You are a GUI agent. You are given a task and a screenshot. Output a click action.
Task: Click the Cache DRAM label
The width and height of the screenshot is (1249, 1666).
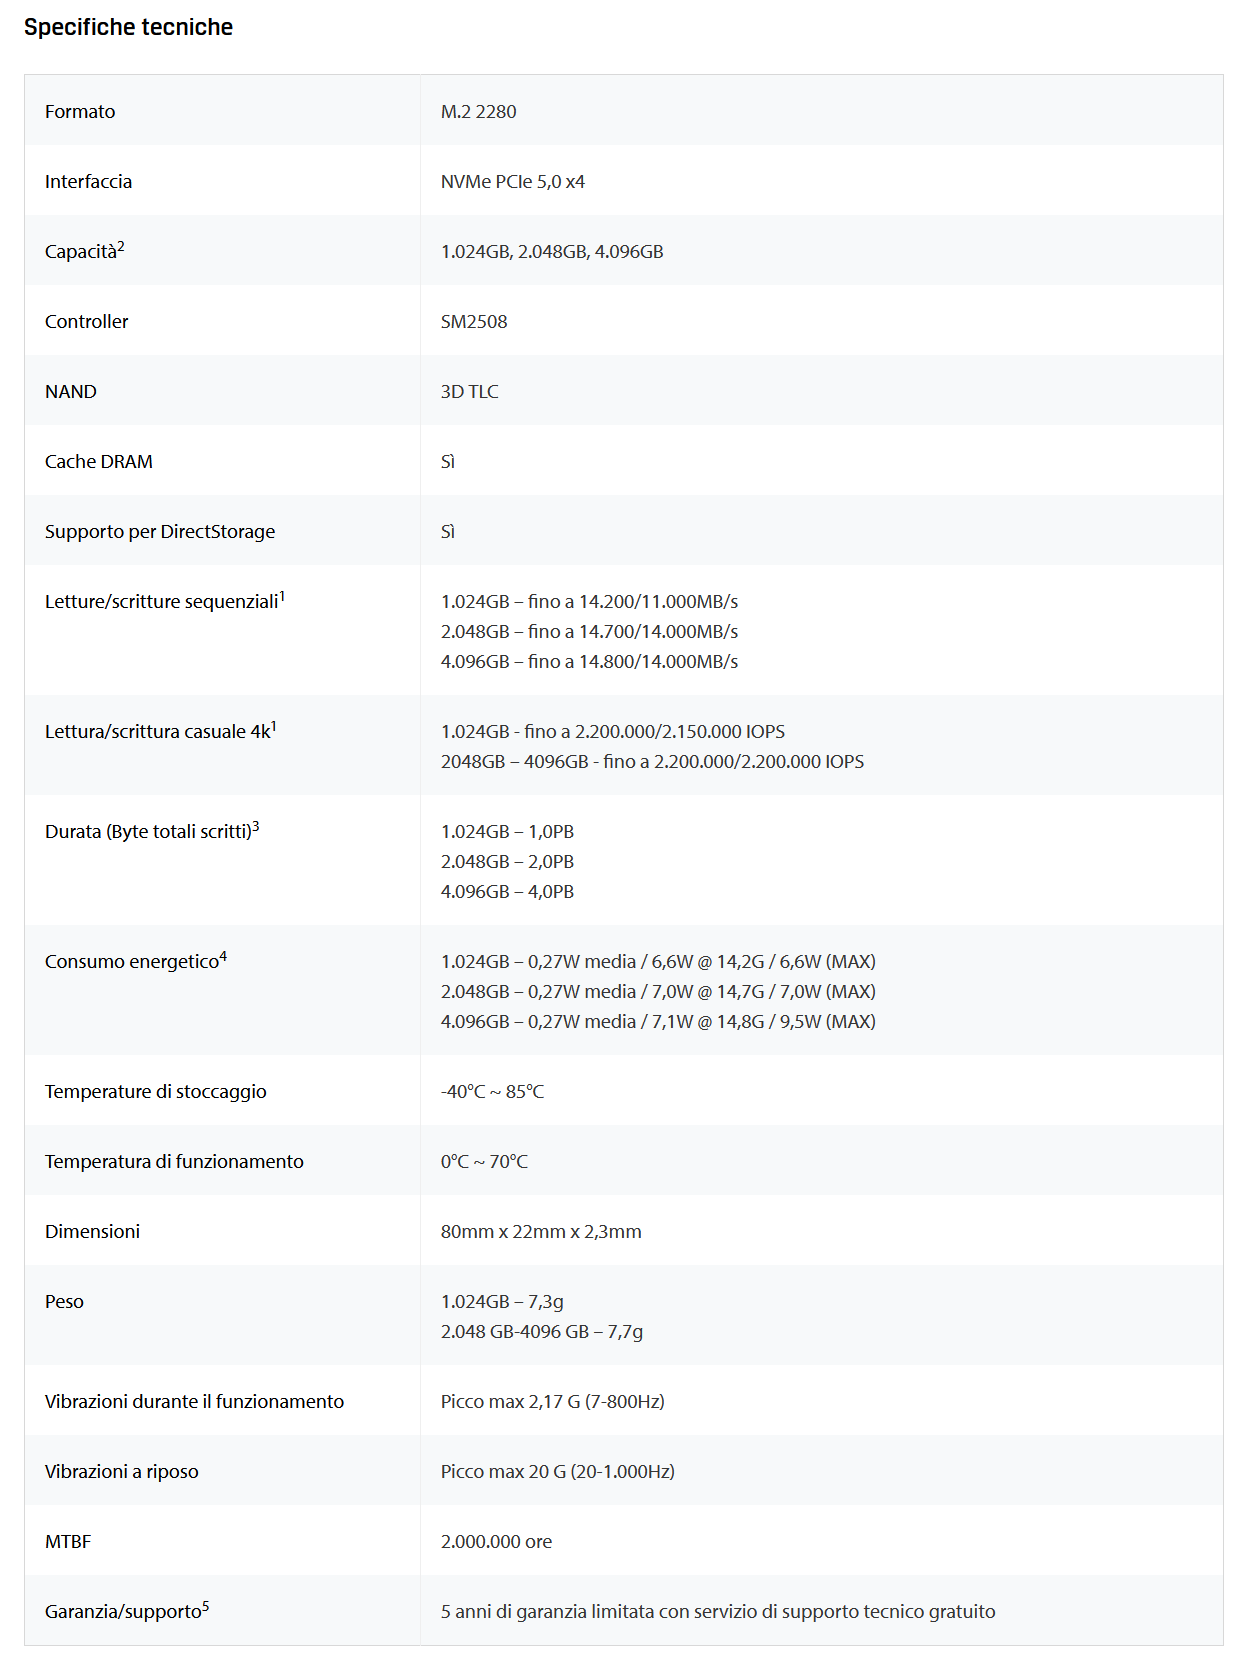point(99,462)
